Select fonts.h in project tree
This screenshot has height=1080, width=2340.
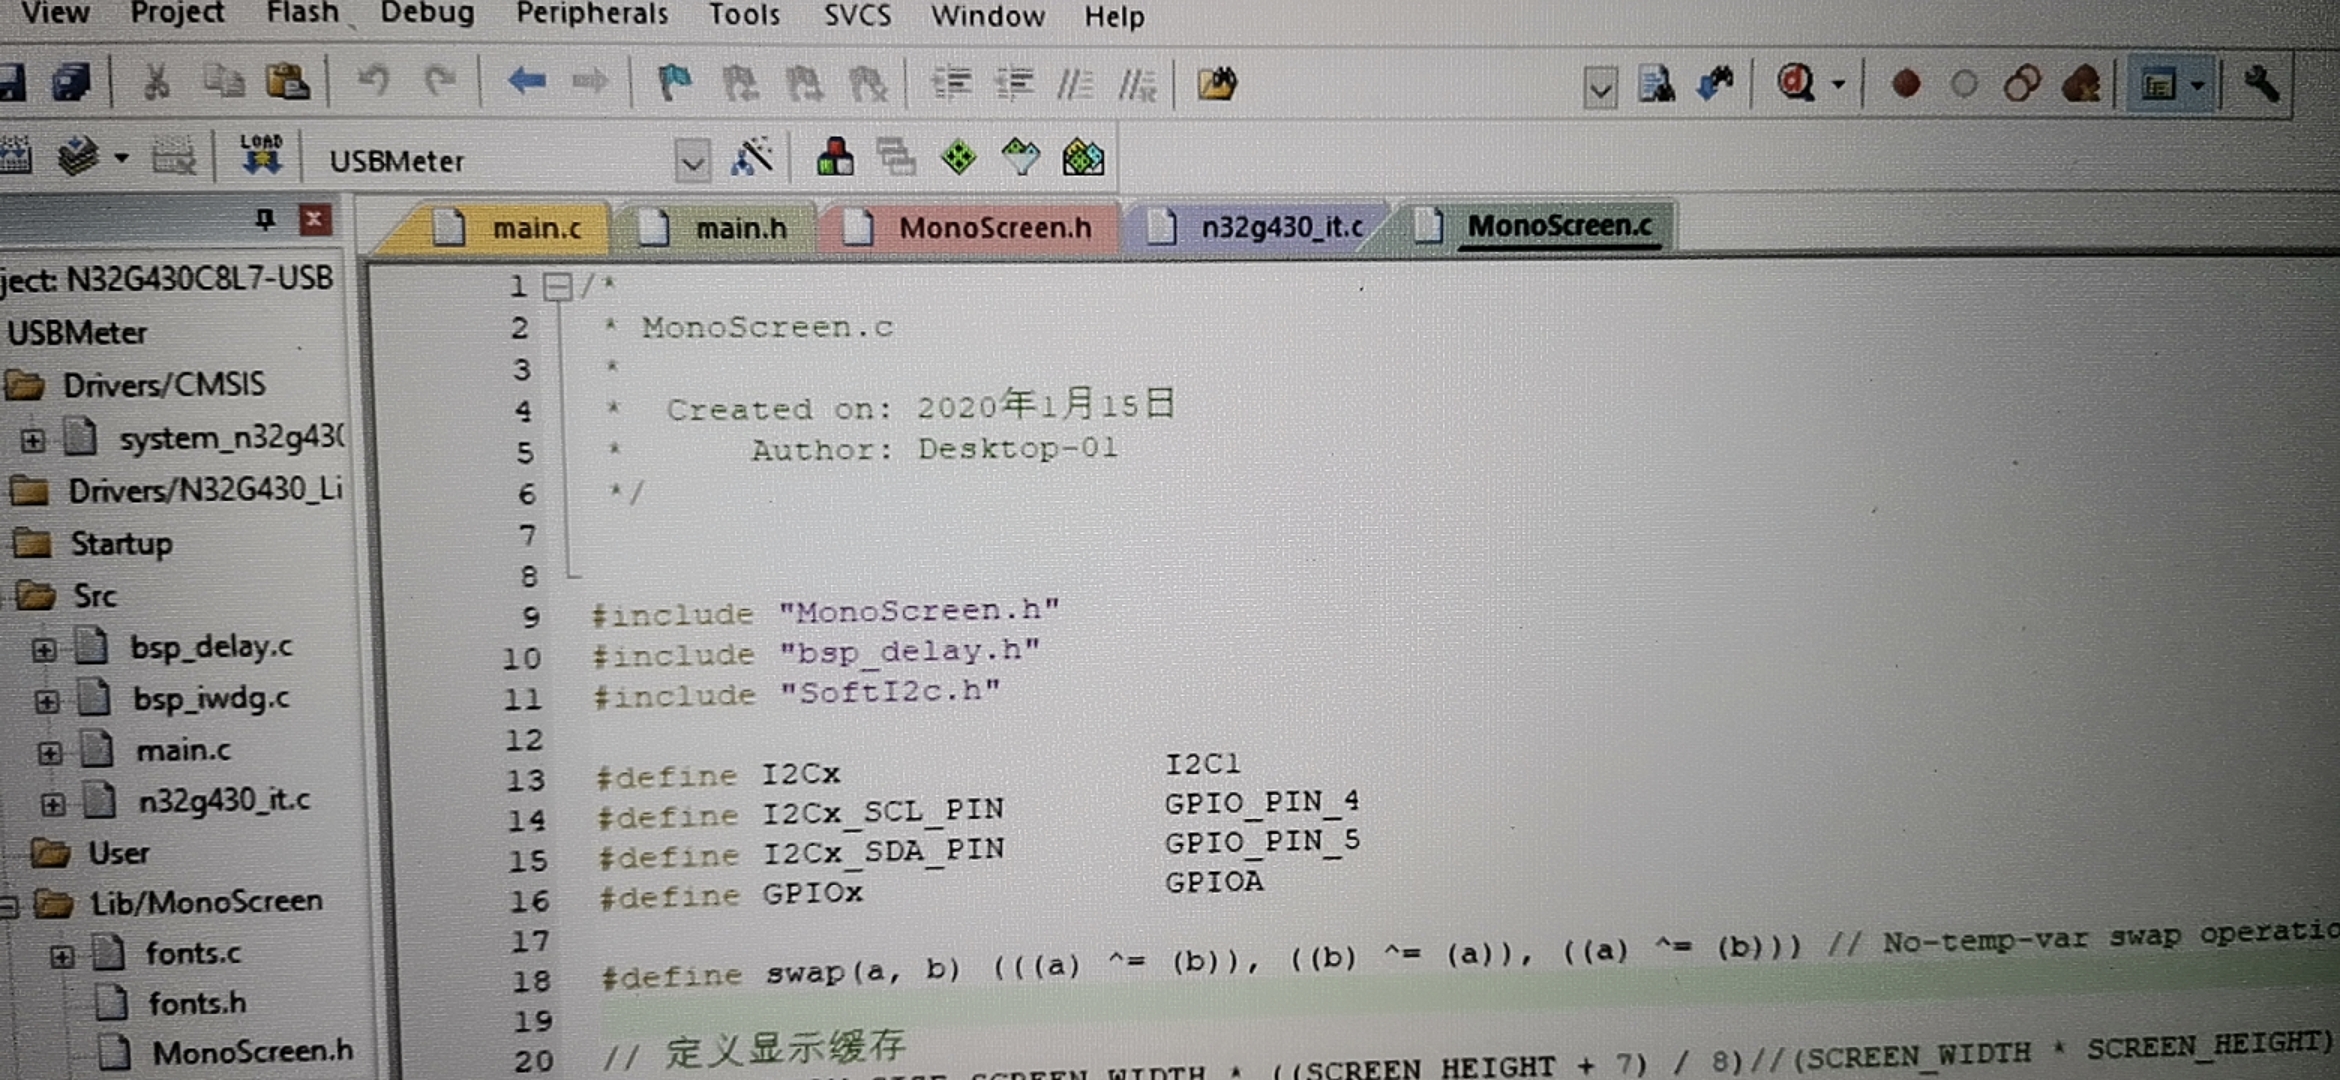click(197, 1003)
